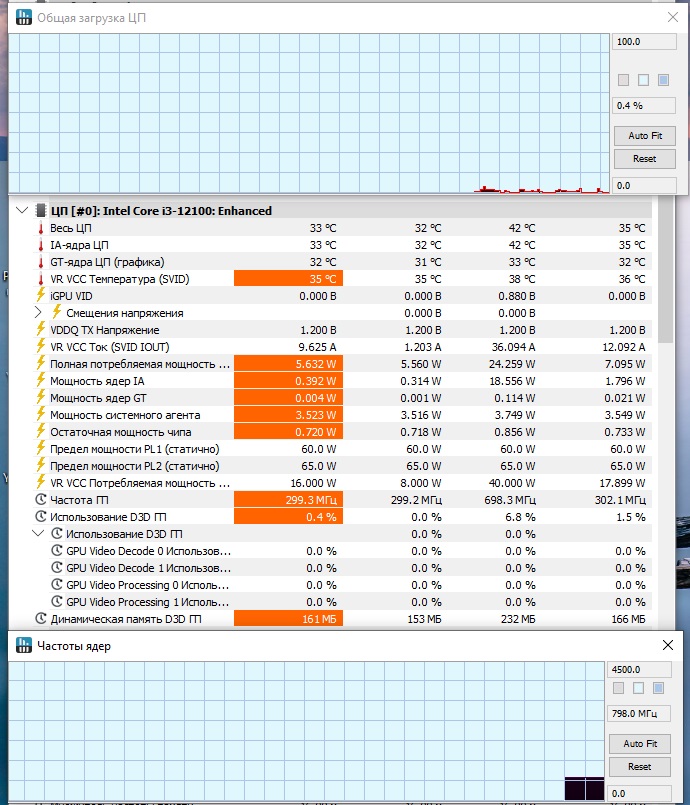690x805 pixels.
Task: Click Auto Fit in Общая загрузка ЦП window
Action: pyautogui.click(x=645, y=136)
